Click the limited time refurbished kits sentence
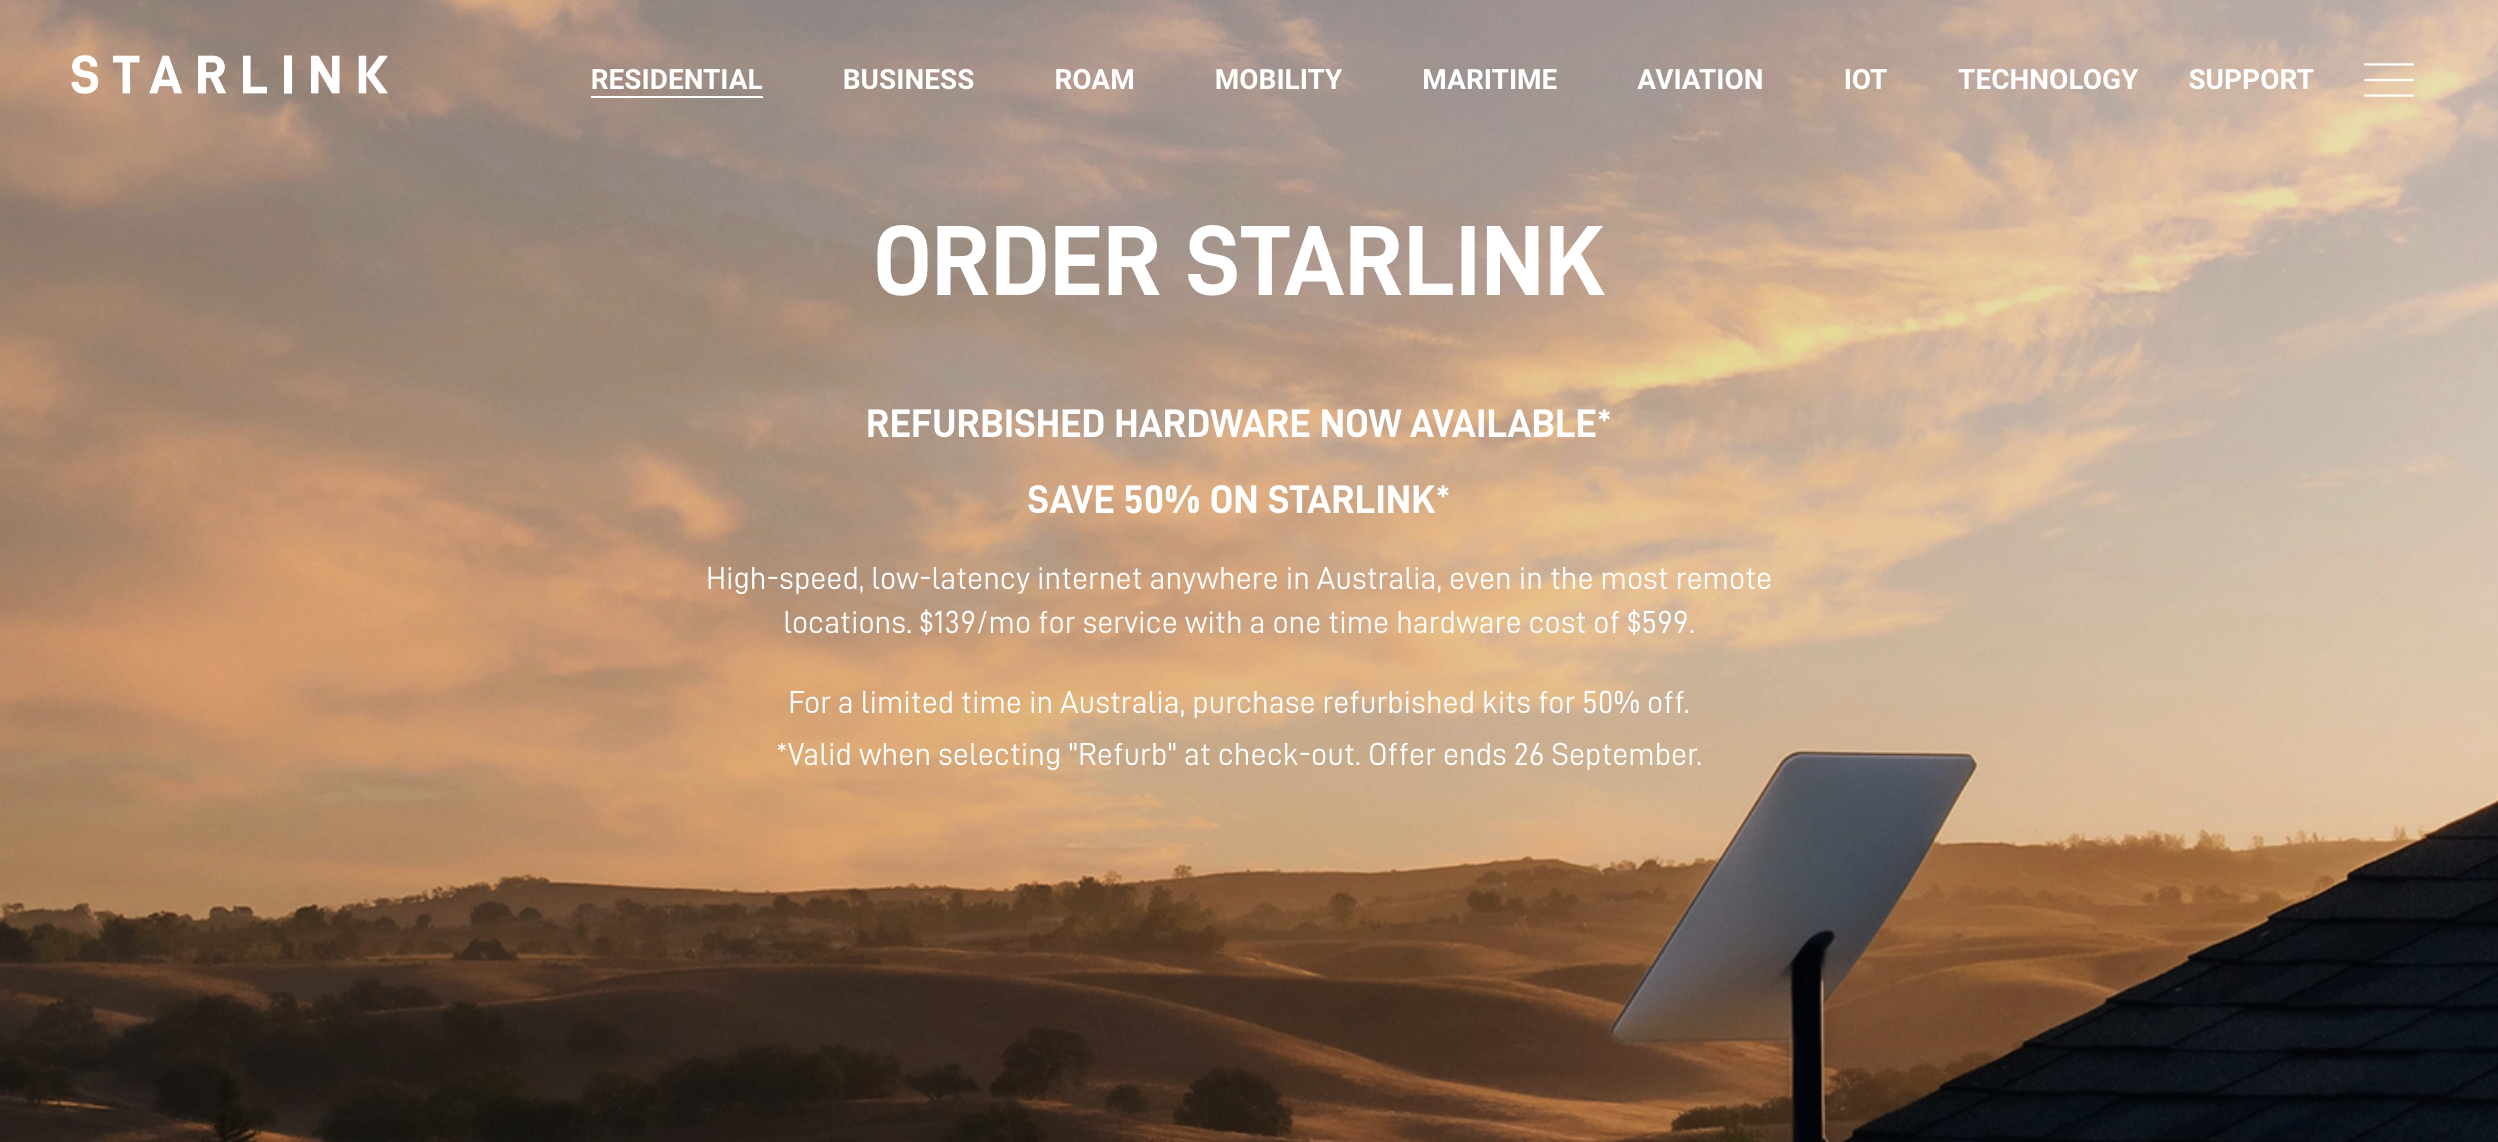The width and height of the screenshot is (2498, 1142). point(1238,702)
